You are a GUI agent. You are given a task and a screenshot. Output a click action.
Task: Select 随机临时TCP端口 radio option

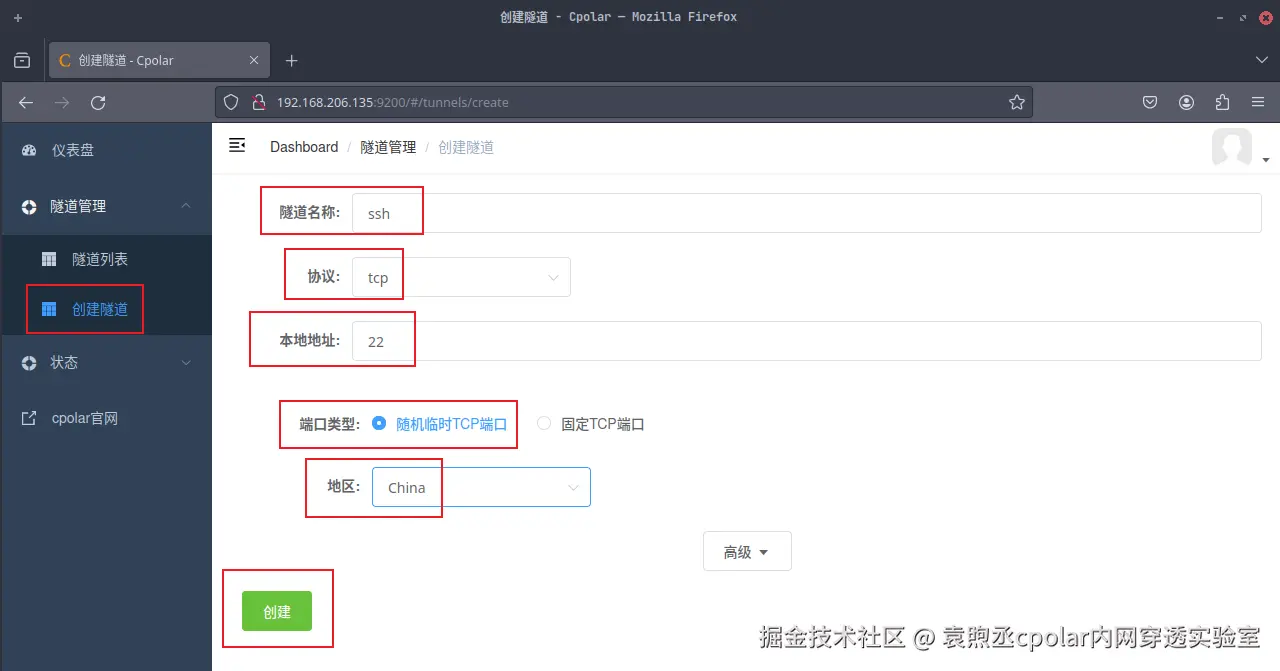440,423
